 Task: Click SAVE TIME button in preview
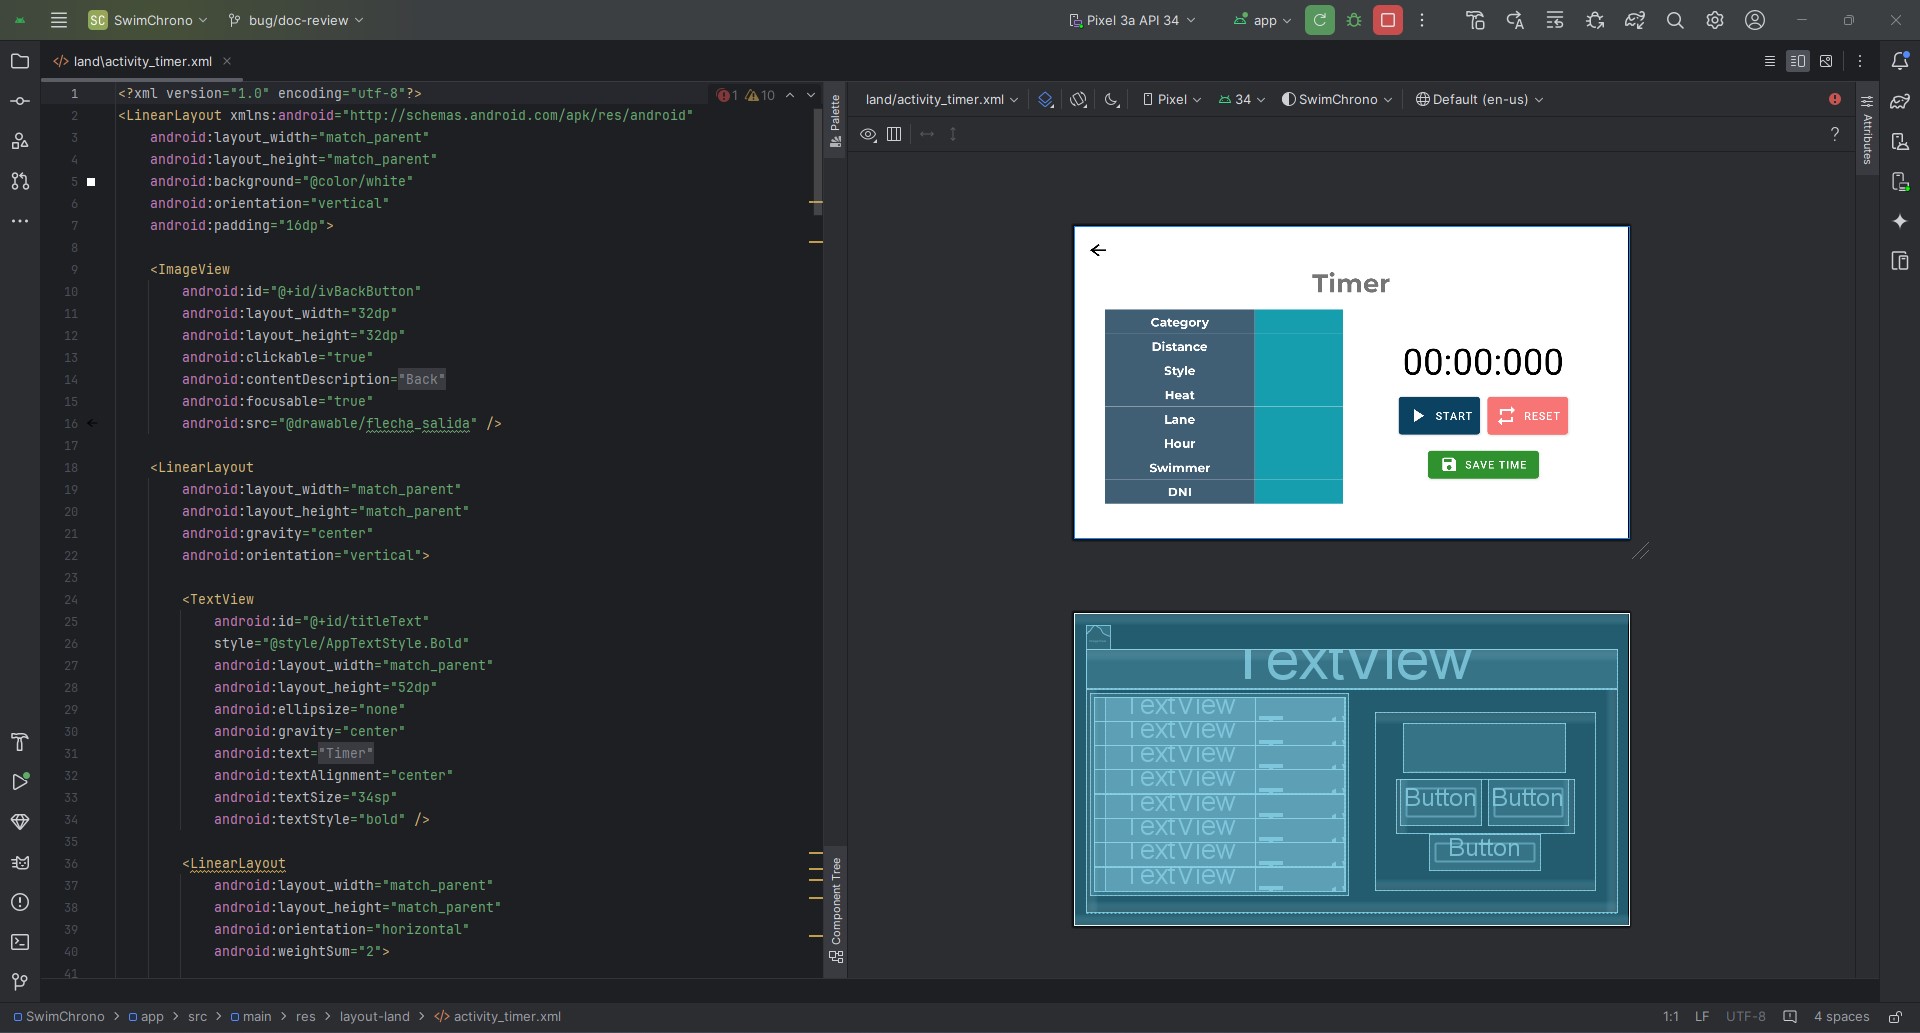[x=1483, y=465]
